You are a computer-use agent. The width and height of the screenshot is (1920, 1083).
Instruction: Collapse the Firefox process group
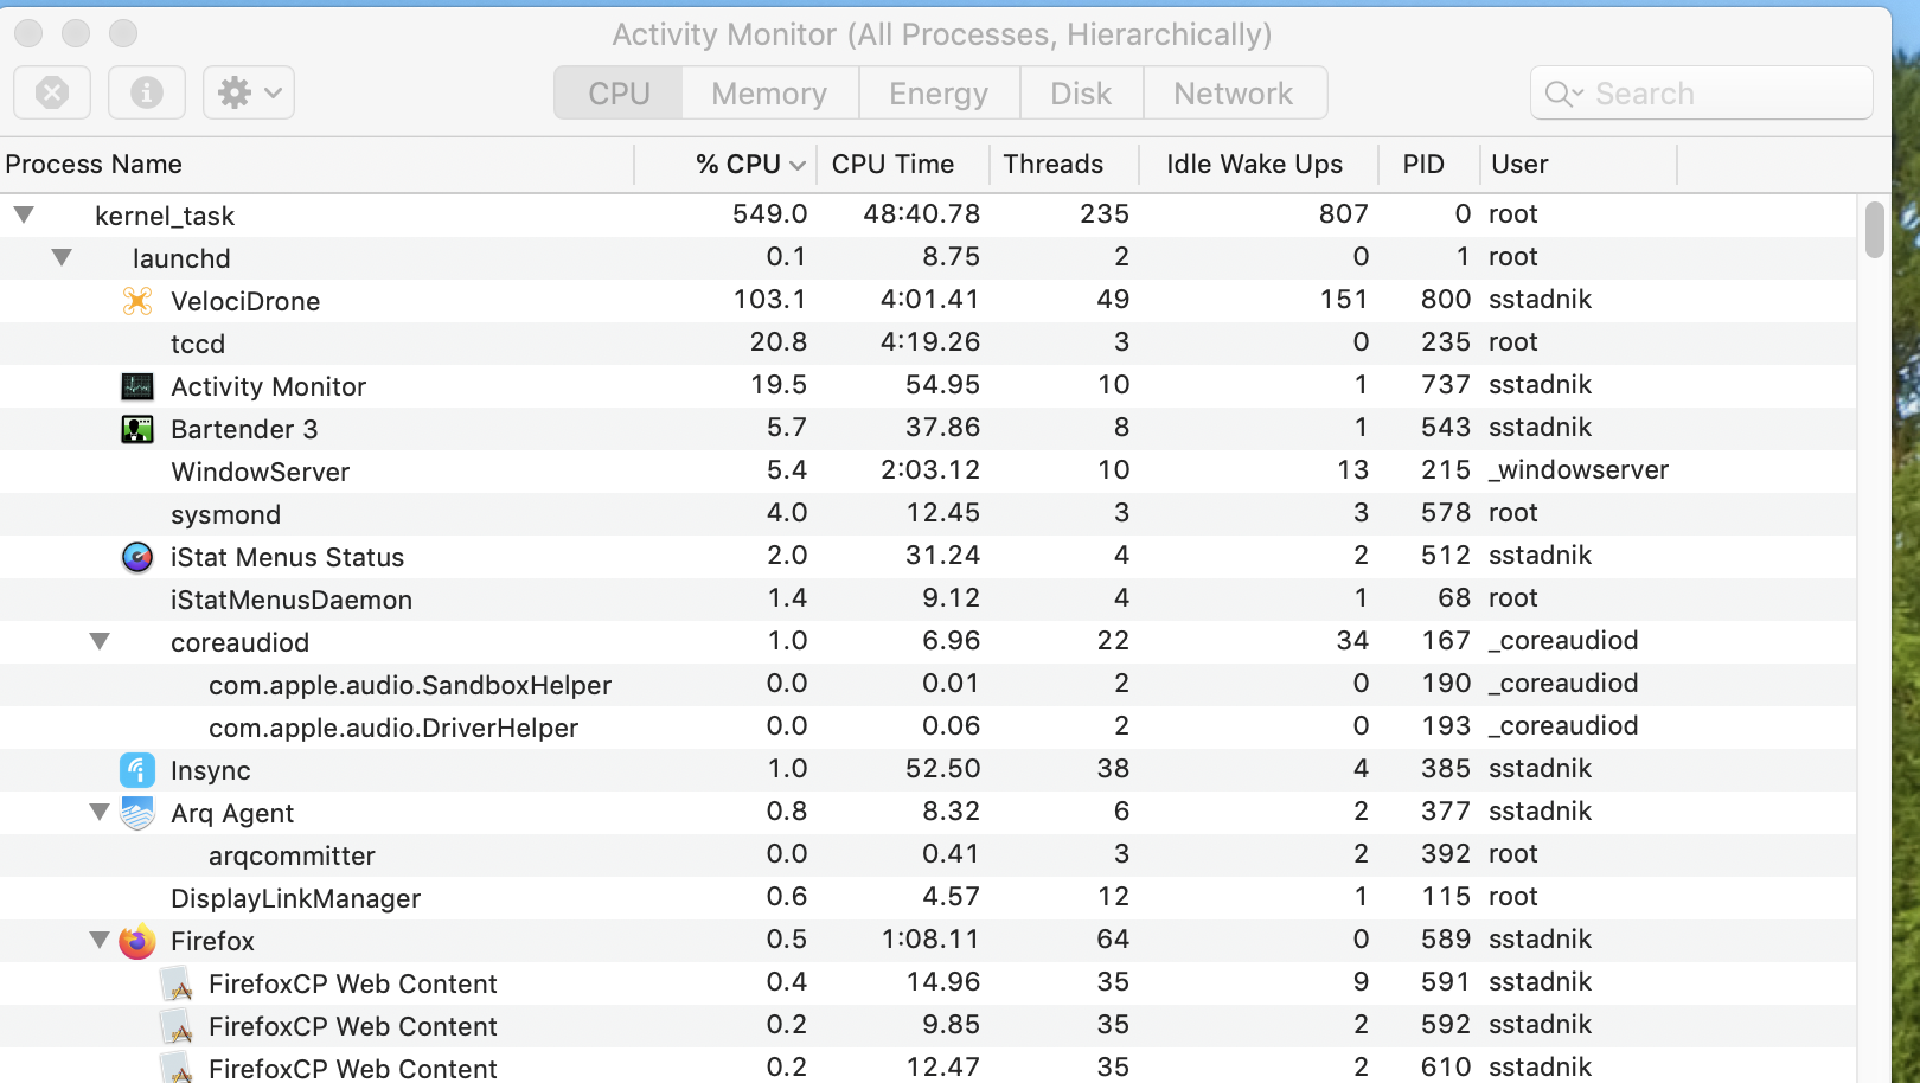point(99,940)
